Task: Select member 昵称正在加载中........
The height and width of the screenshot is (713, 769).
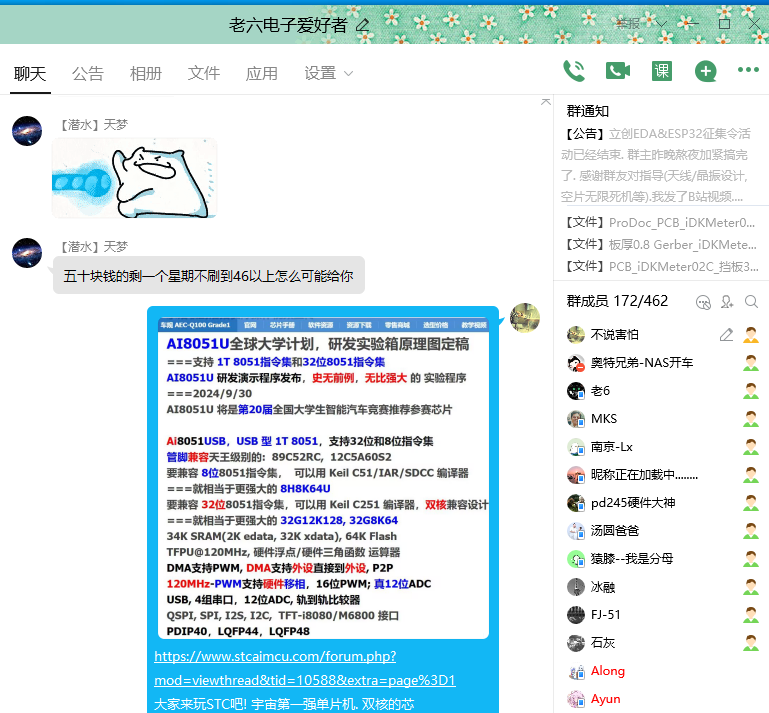Action: click(662, 475)
